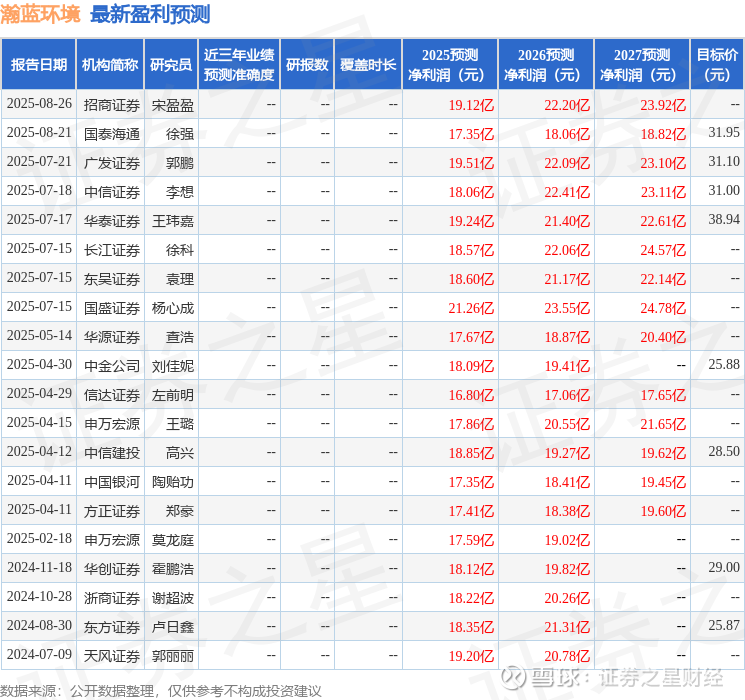This screenshot has height=700, width=745.
Task: Click the 中信建投 institution cell
Action: coord(112,452)
